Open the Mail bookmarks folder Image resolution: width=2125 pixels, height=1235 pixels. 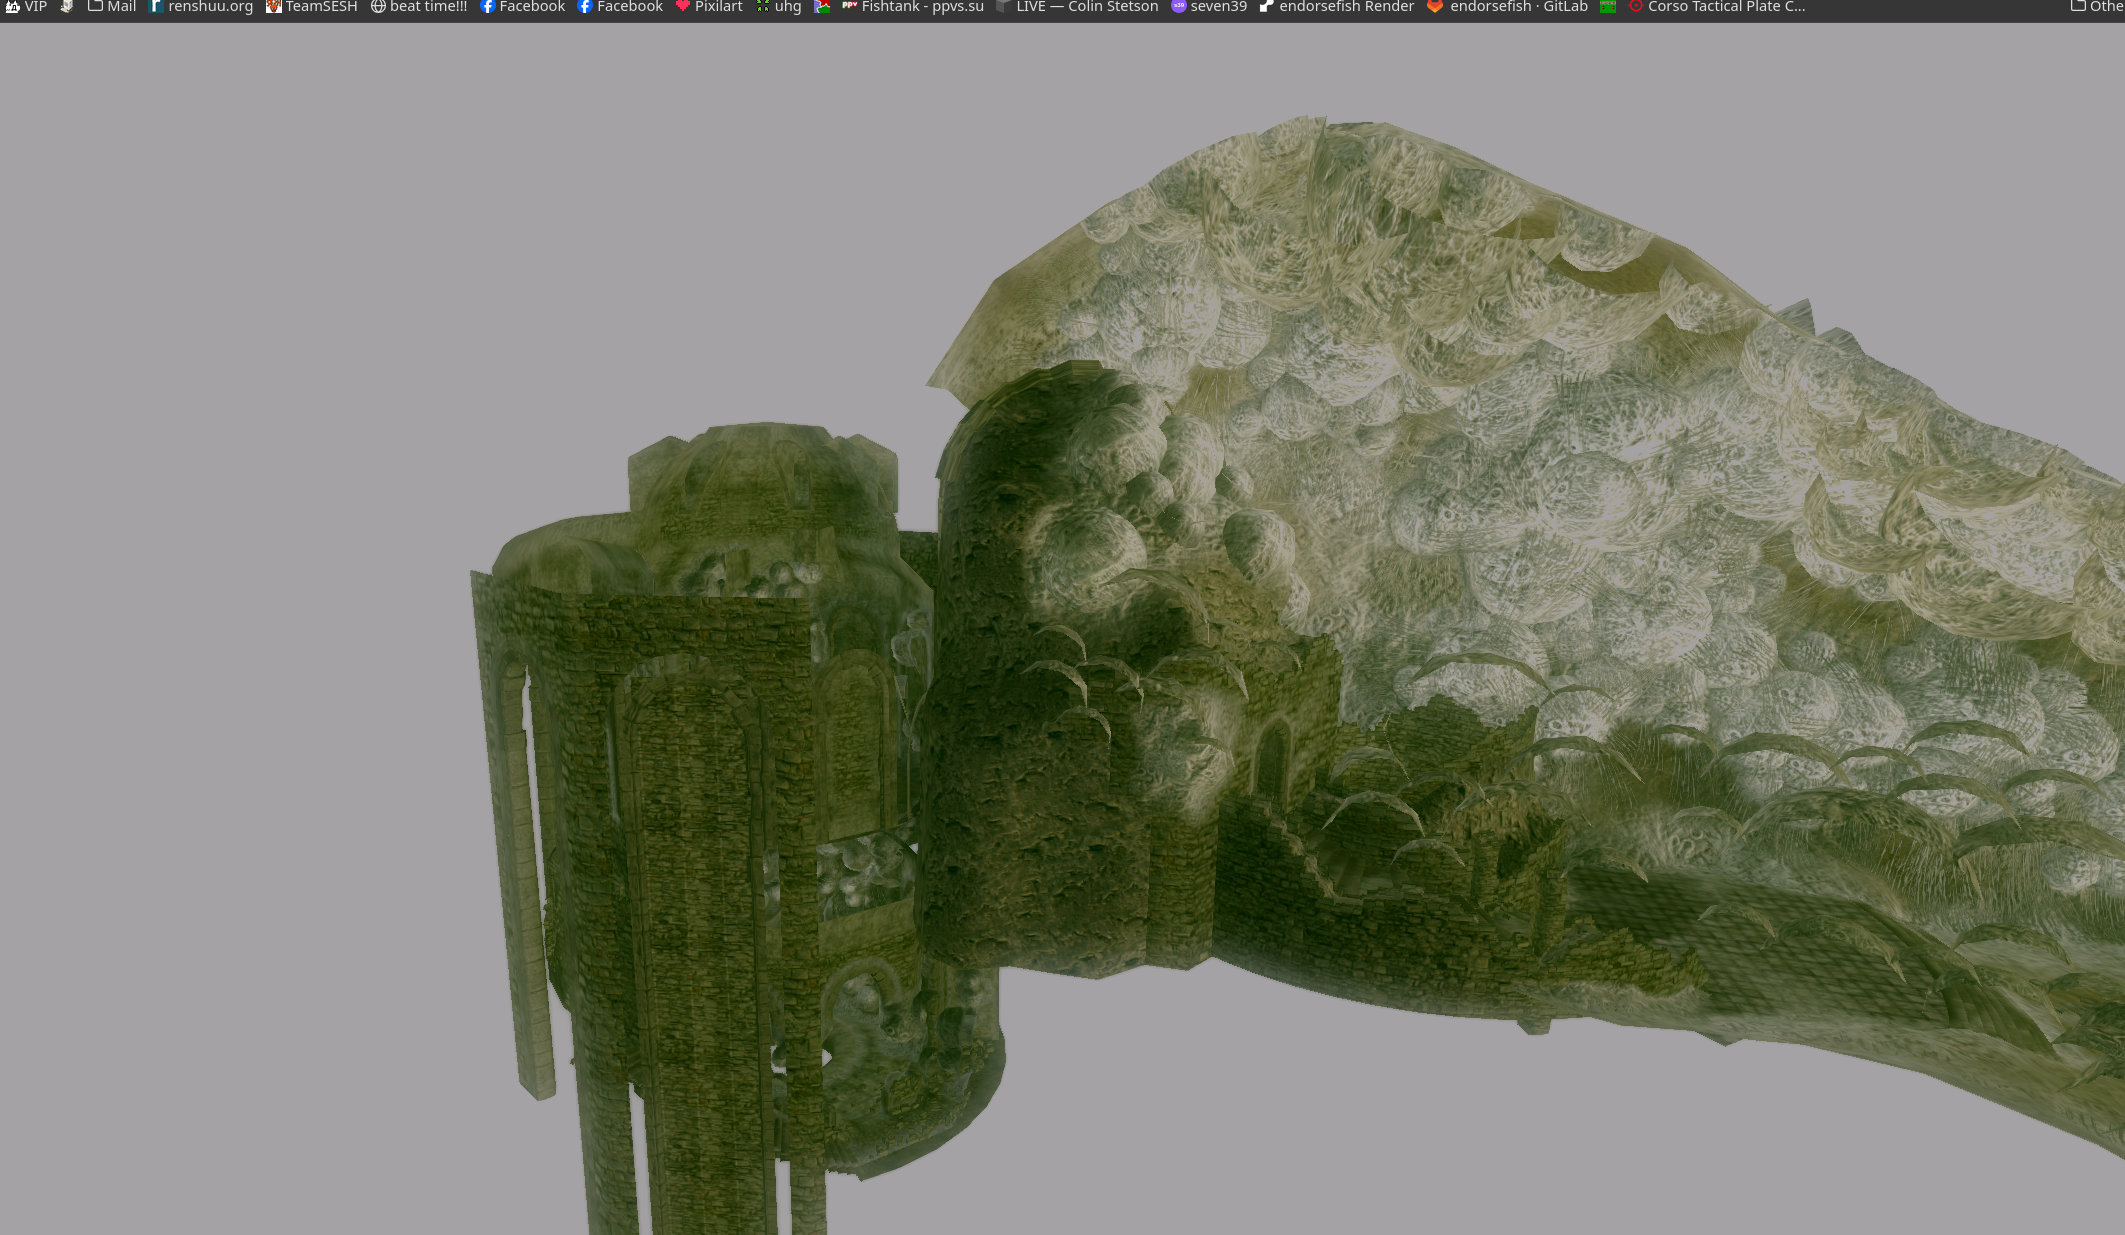pos(112,7)
